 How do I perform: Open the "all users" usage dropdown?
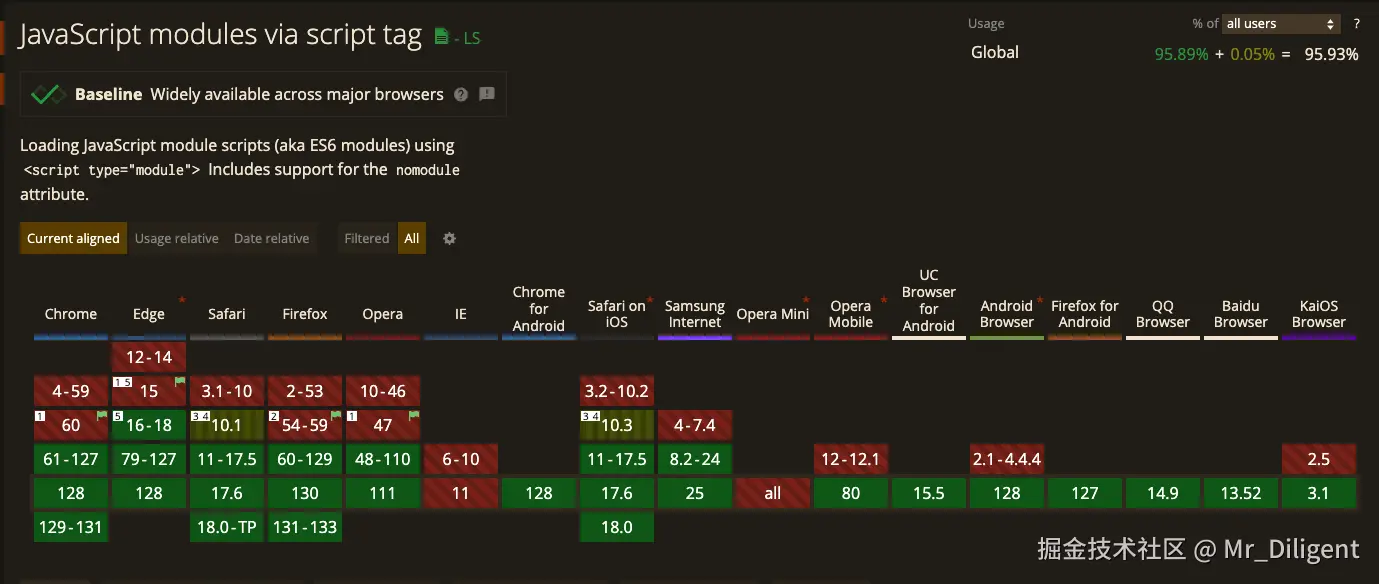coord(1281,24)
